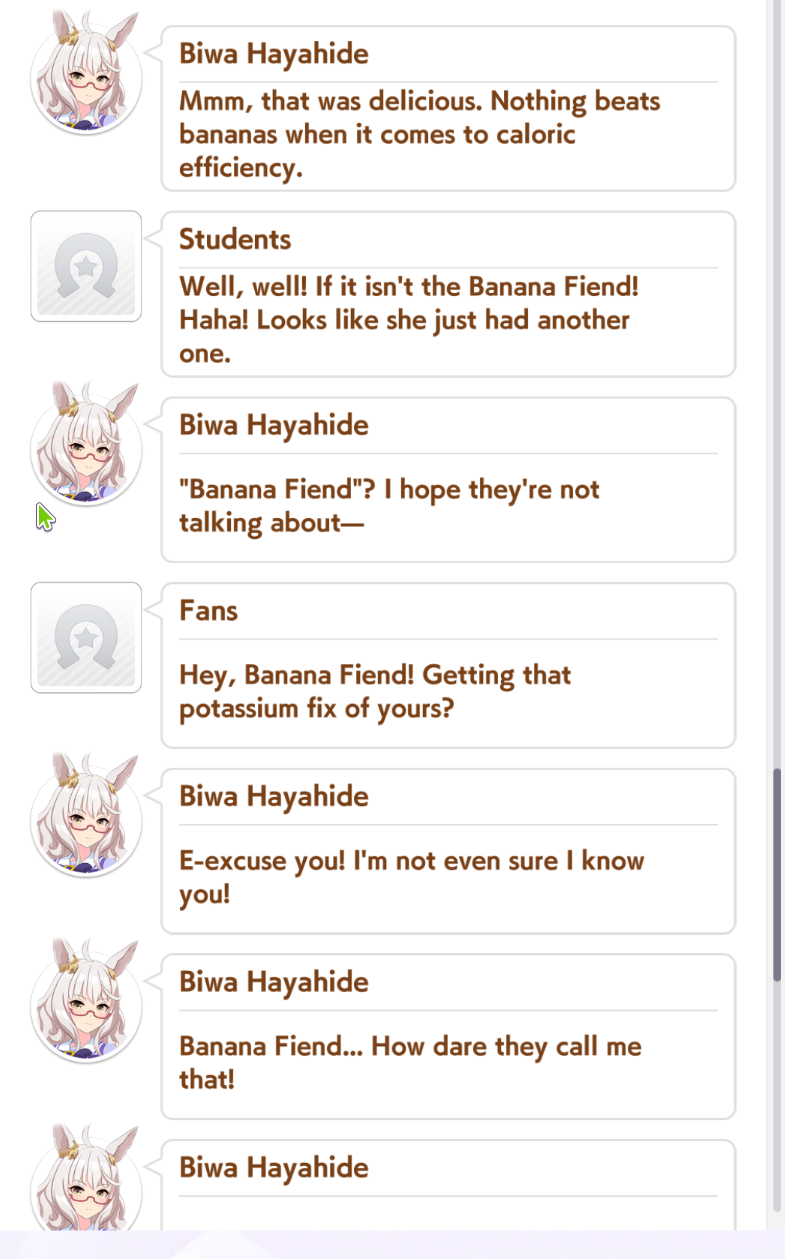Screen dimensions: 785x1259
Task: Click the scrollbar track below the thumb
Action: tap(777, 1100)
